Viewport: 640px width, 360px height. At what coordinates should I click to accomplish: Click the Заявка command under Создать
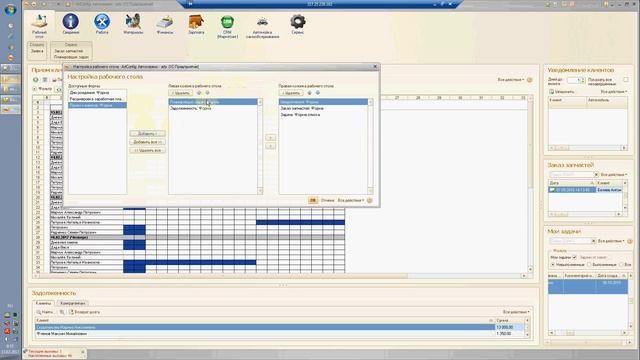37,51
